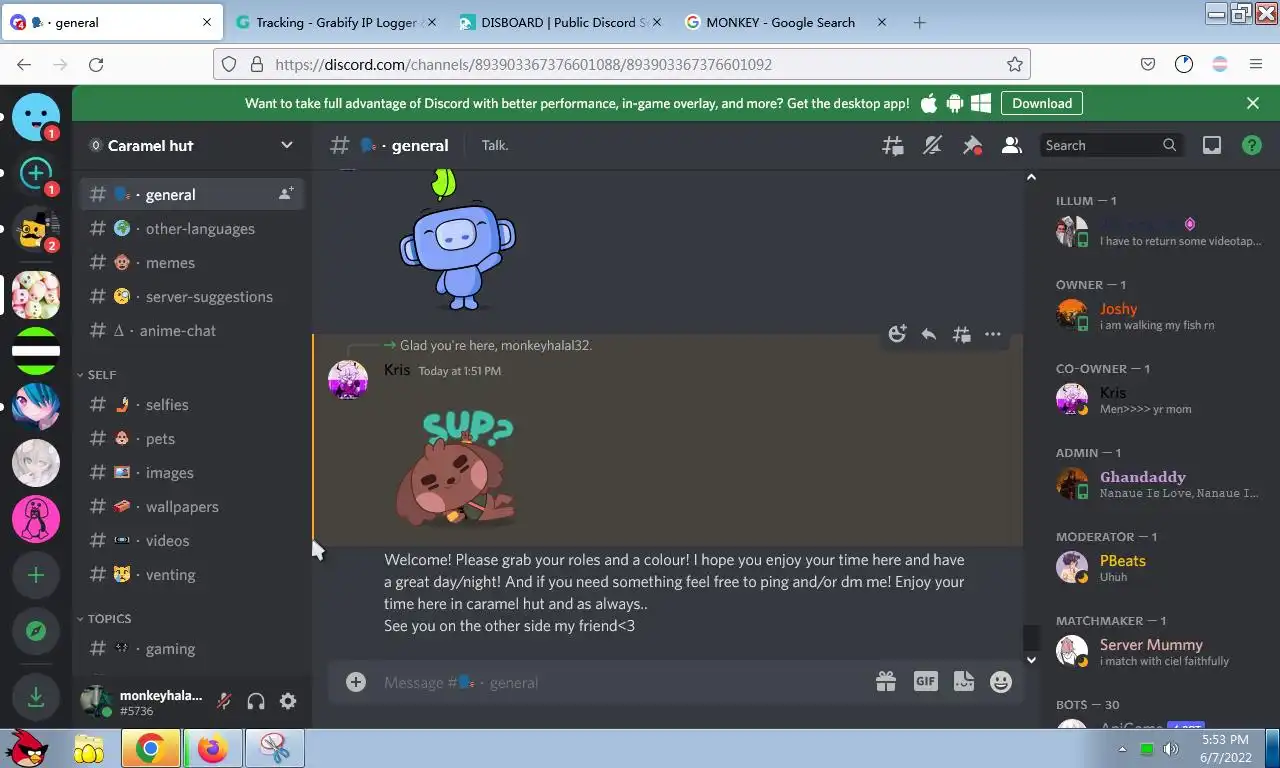Click Search field in Discord header

pyautogui.click(x=1111, y=145)
